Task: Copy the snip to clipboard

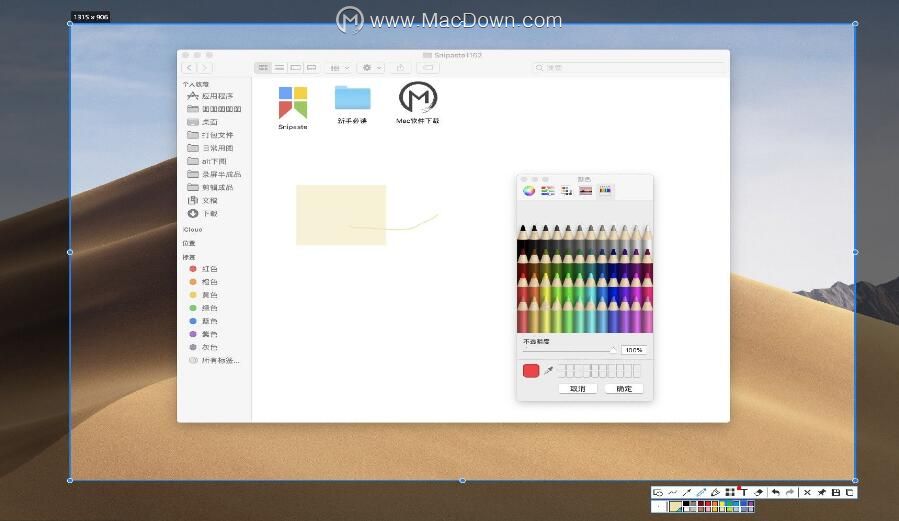Action: (x=850, y=492)
